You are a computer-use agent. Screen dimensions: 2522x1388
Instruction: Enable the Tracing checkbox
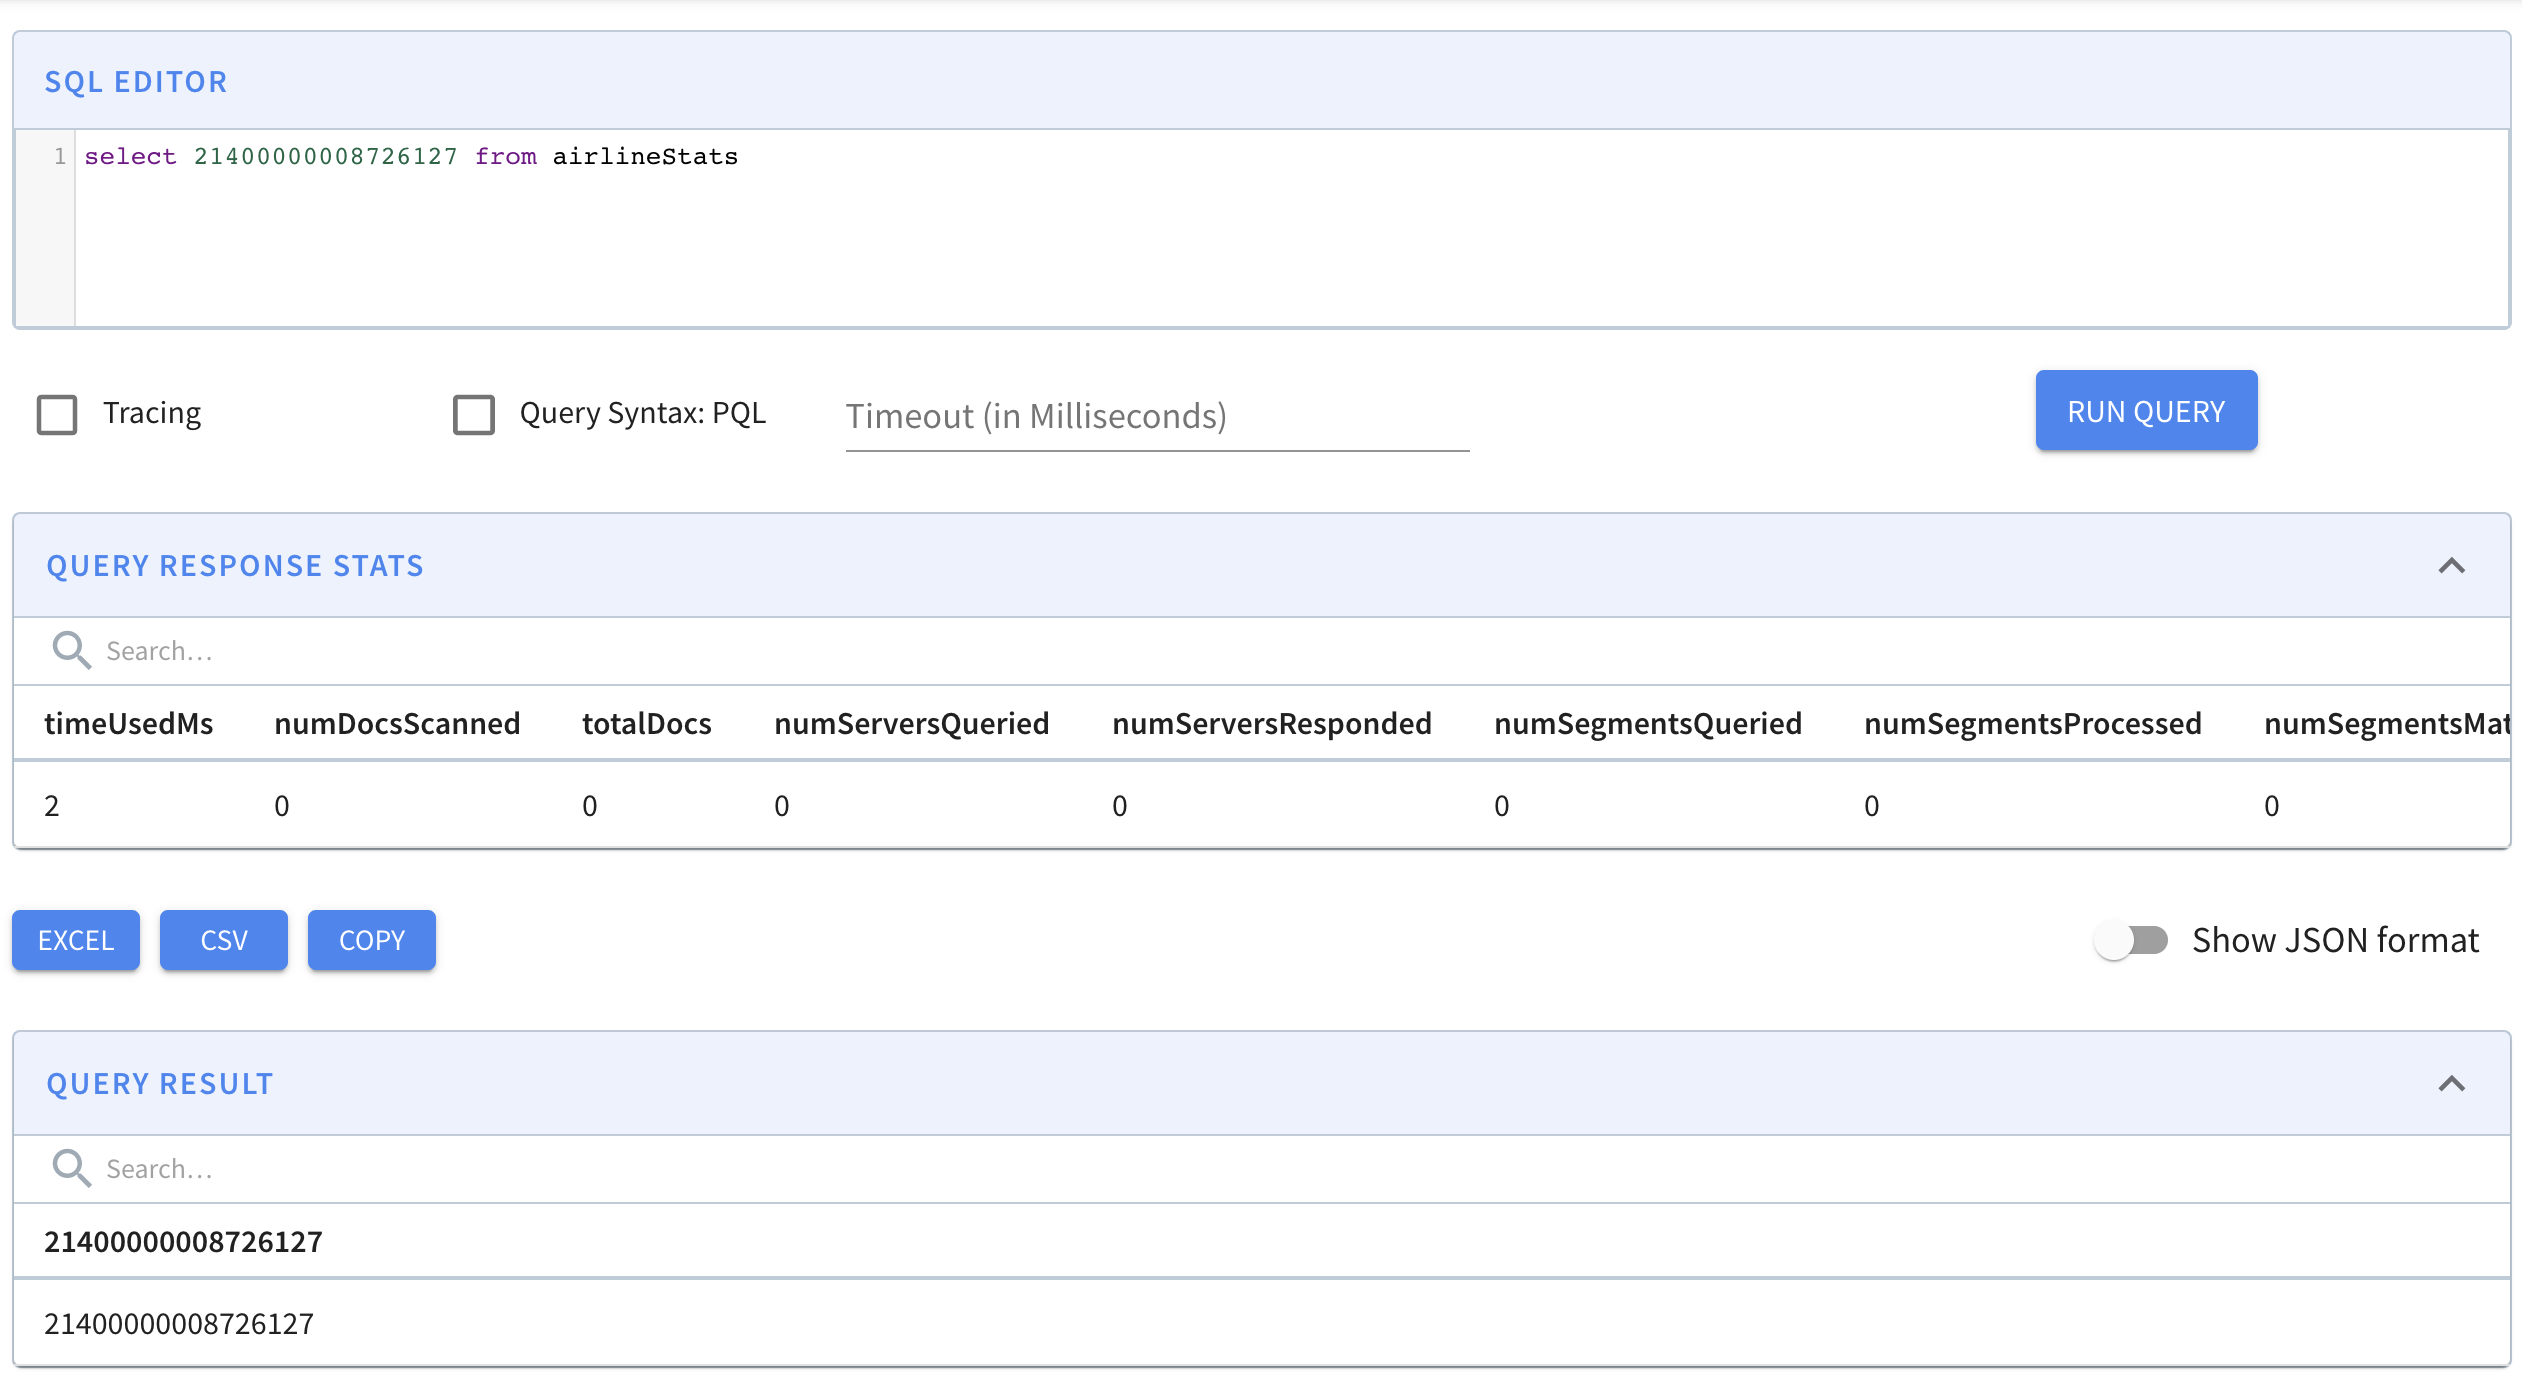coord(57,414)
